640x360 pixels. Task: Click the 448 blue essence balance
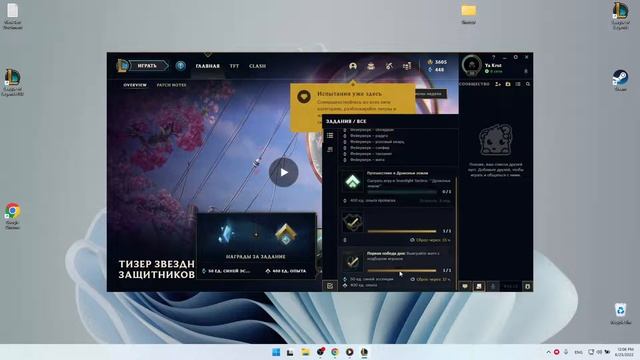tap(436, 70)
